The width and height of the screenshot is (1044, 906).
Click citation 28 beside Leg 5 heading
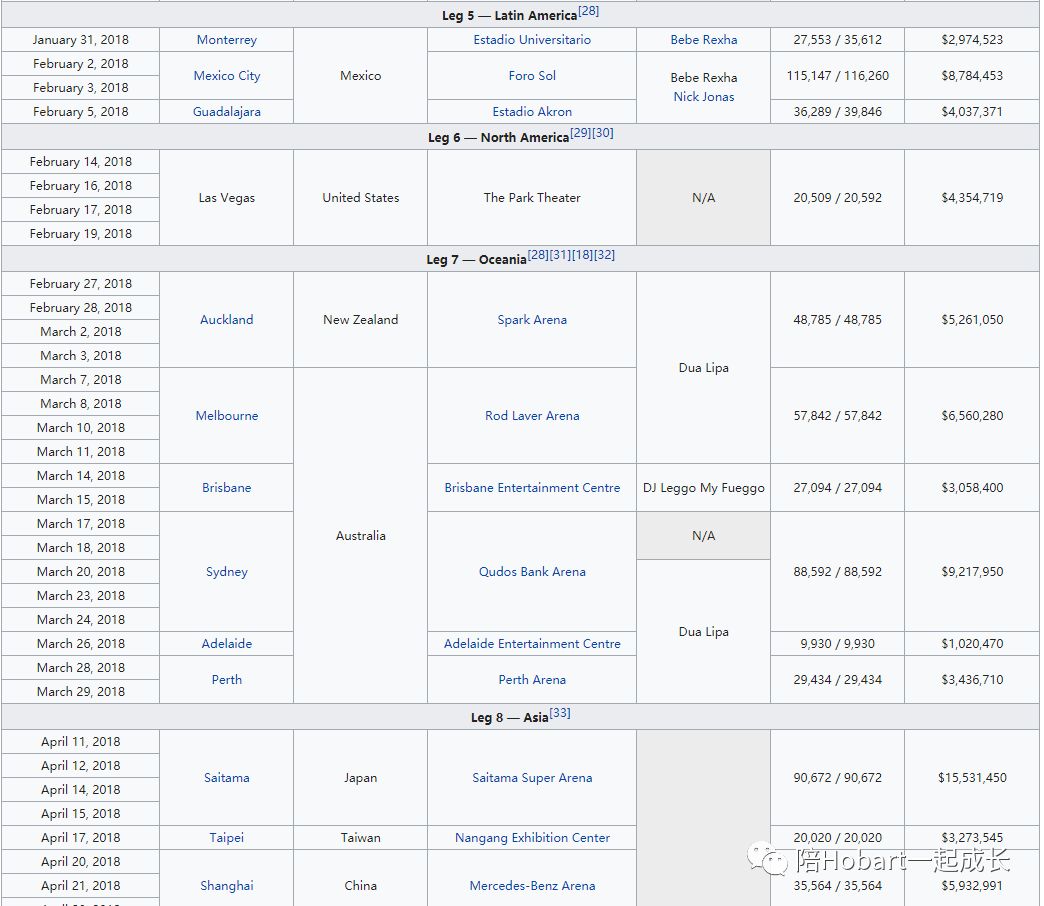588,11
